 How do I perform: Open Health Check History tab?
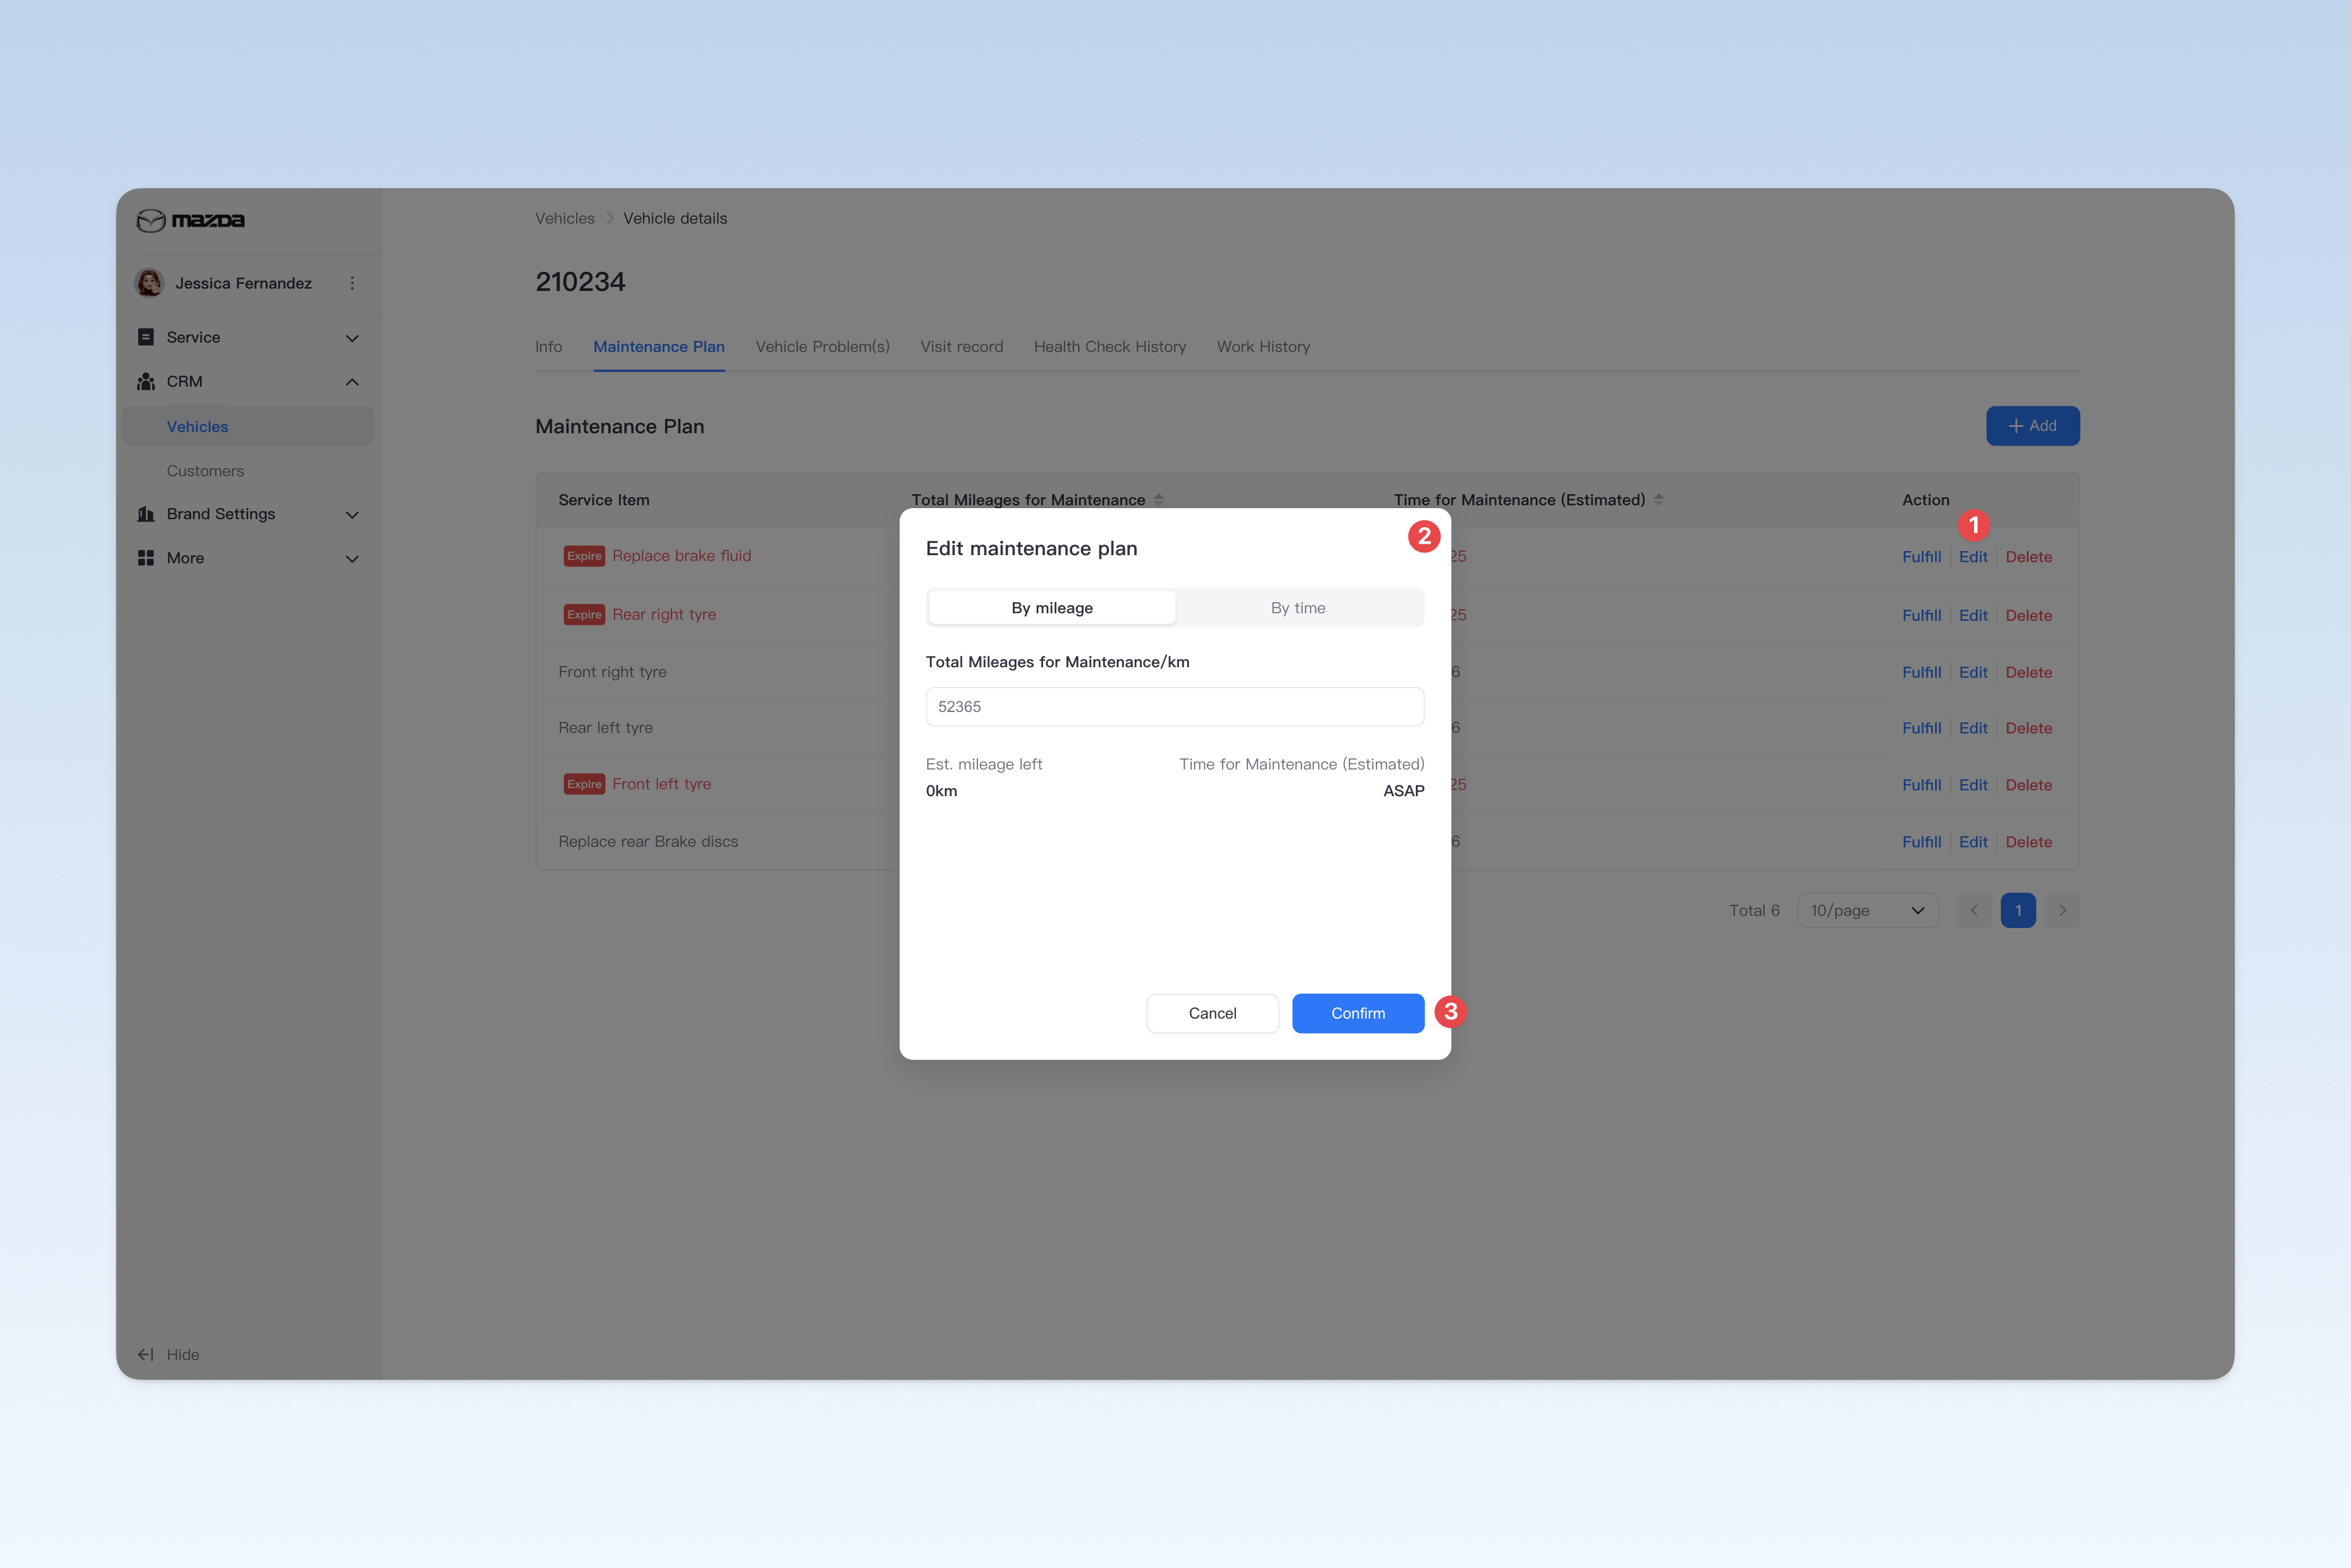1110,346
